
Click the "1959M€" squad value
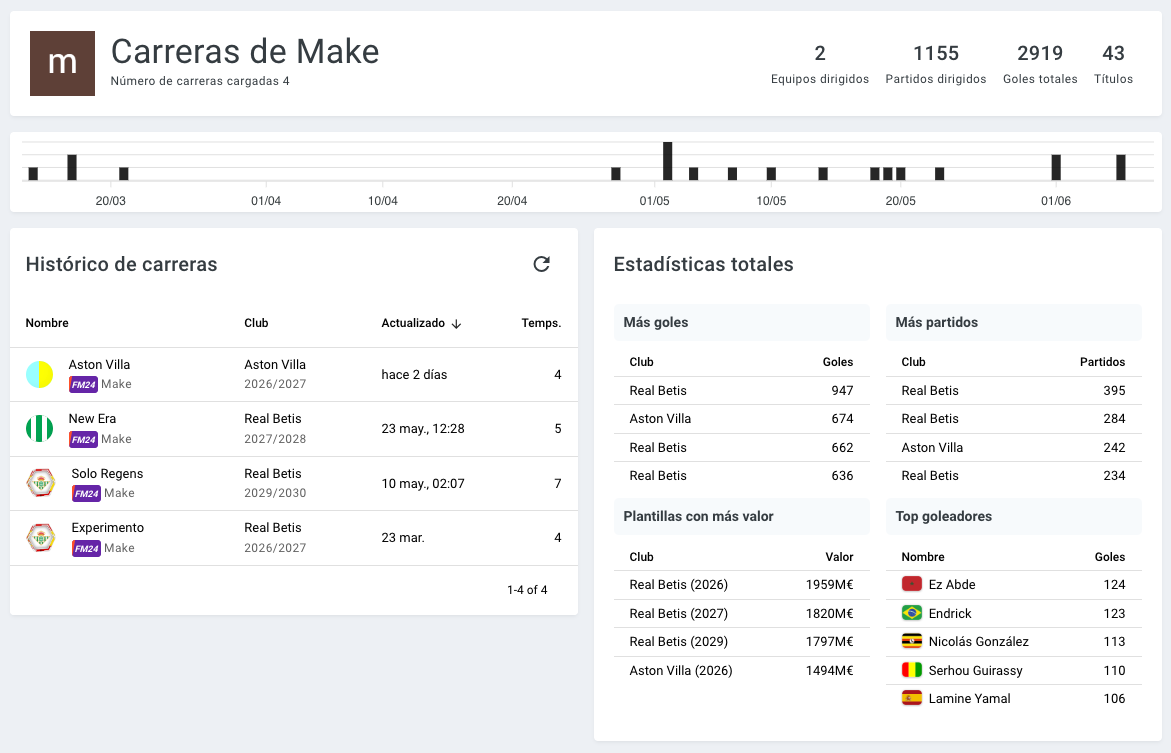click(x=830, y=585)
